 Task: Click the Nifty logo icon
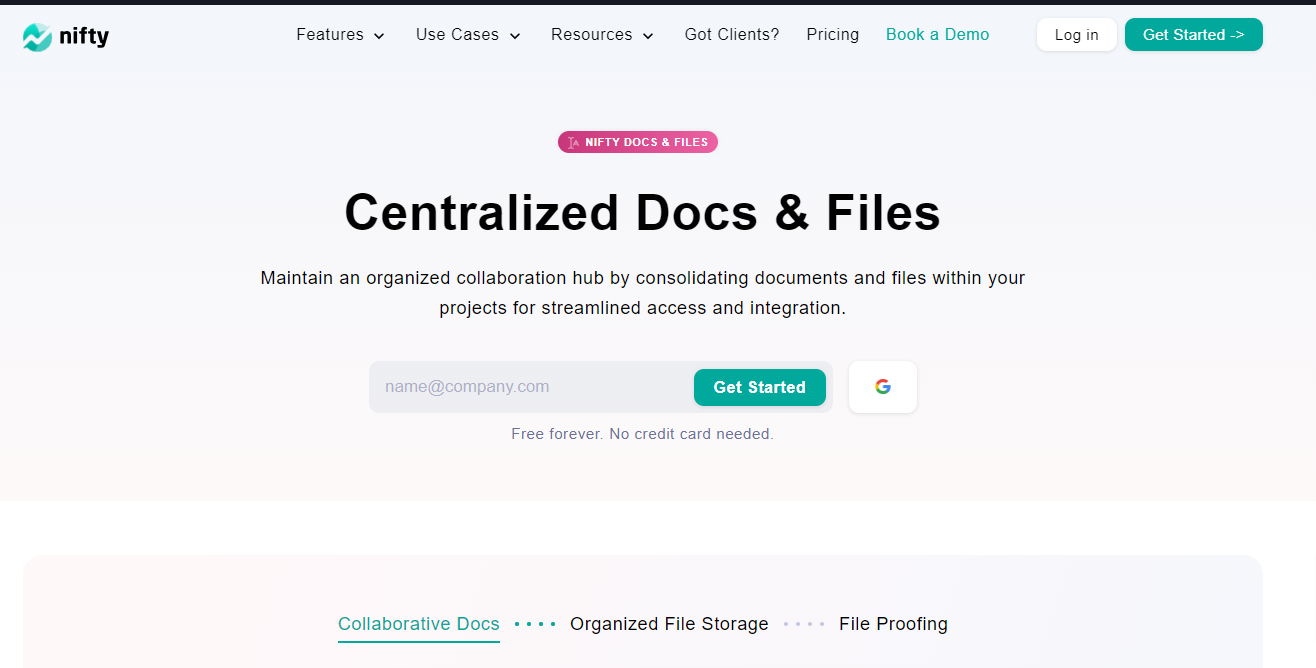coord(37,37)
